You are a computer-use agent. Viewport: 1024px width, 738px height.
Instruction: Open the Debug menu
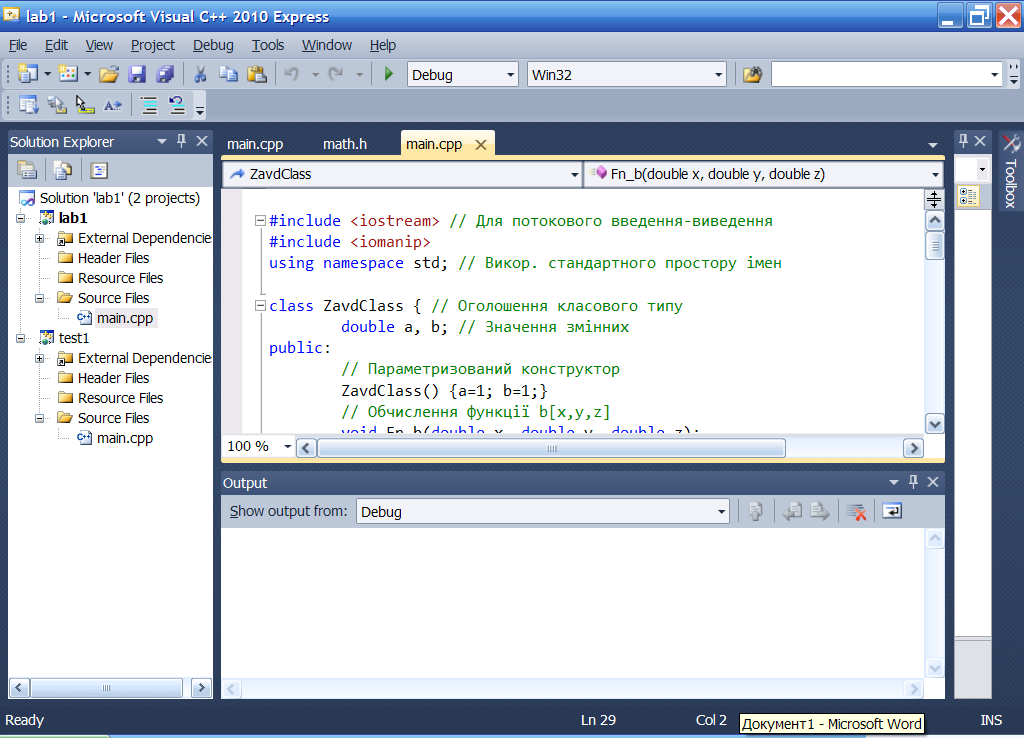[x=213, y=45]
